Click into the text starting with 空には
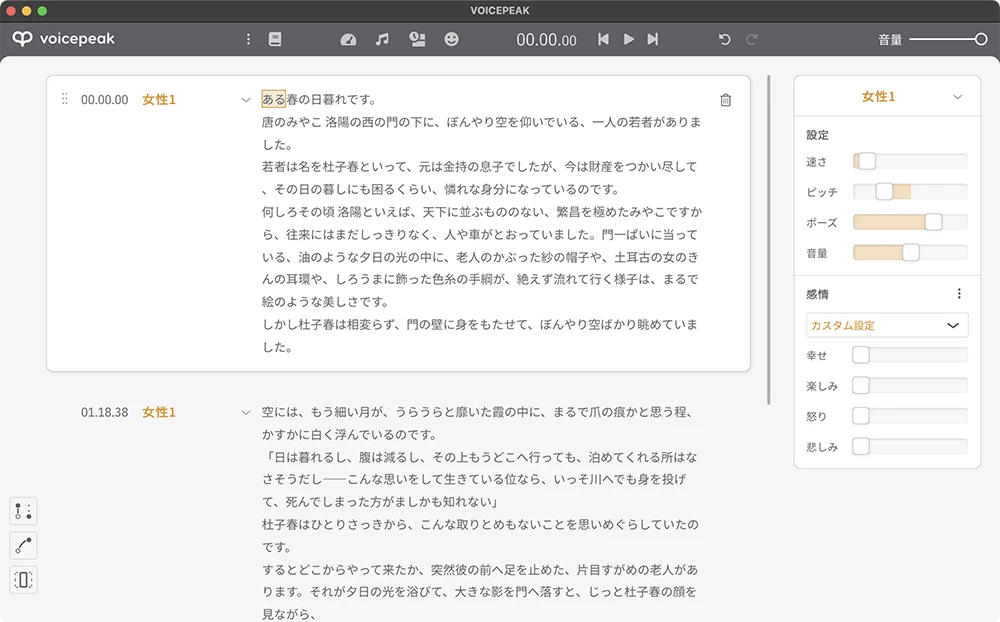Viewport: 1000px width, 622px height. coord(477,412)
